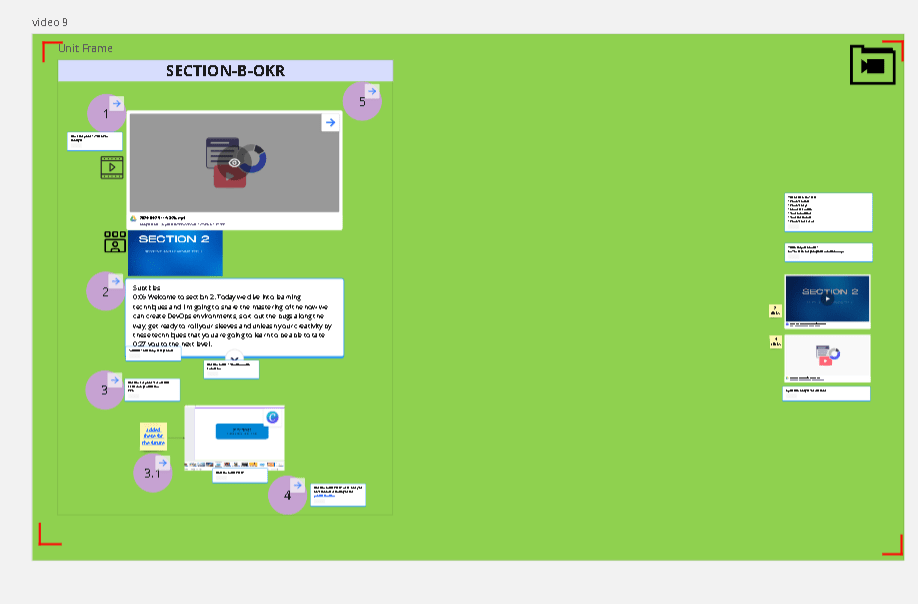Click the Unit Frame label
The height and width of the screenshot is (604, 918).
click(85, 48)
